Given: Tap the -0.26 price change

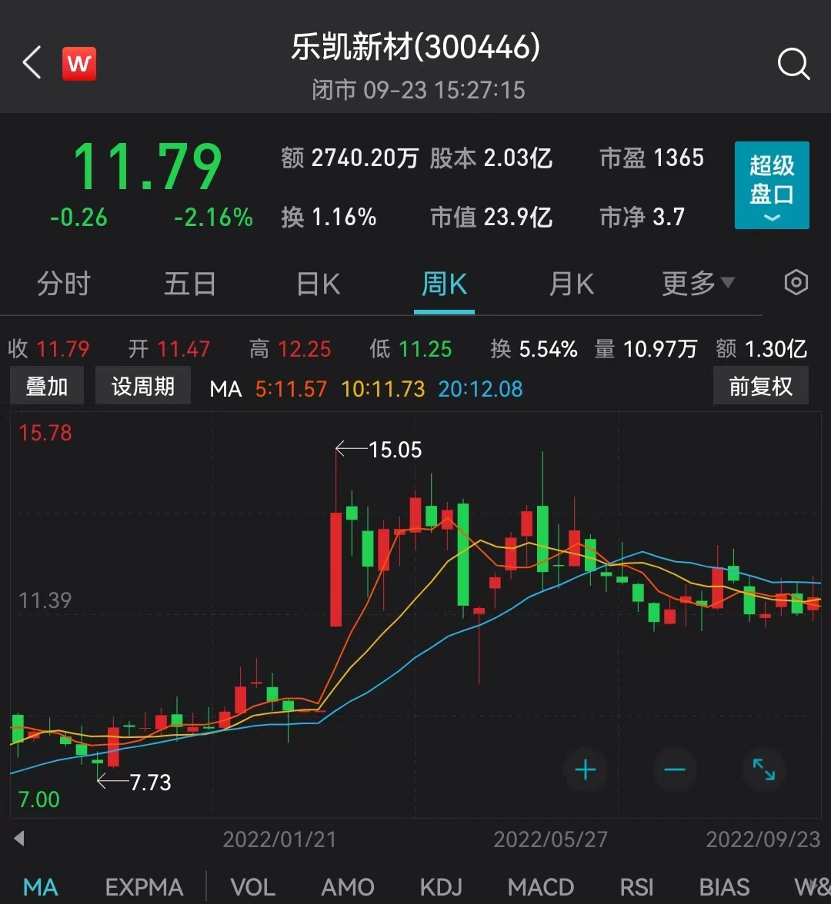Looking at the screenshot, I should 79,218.
